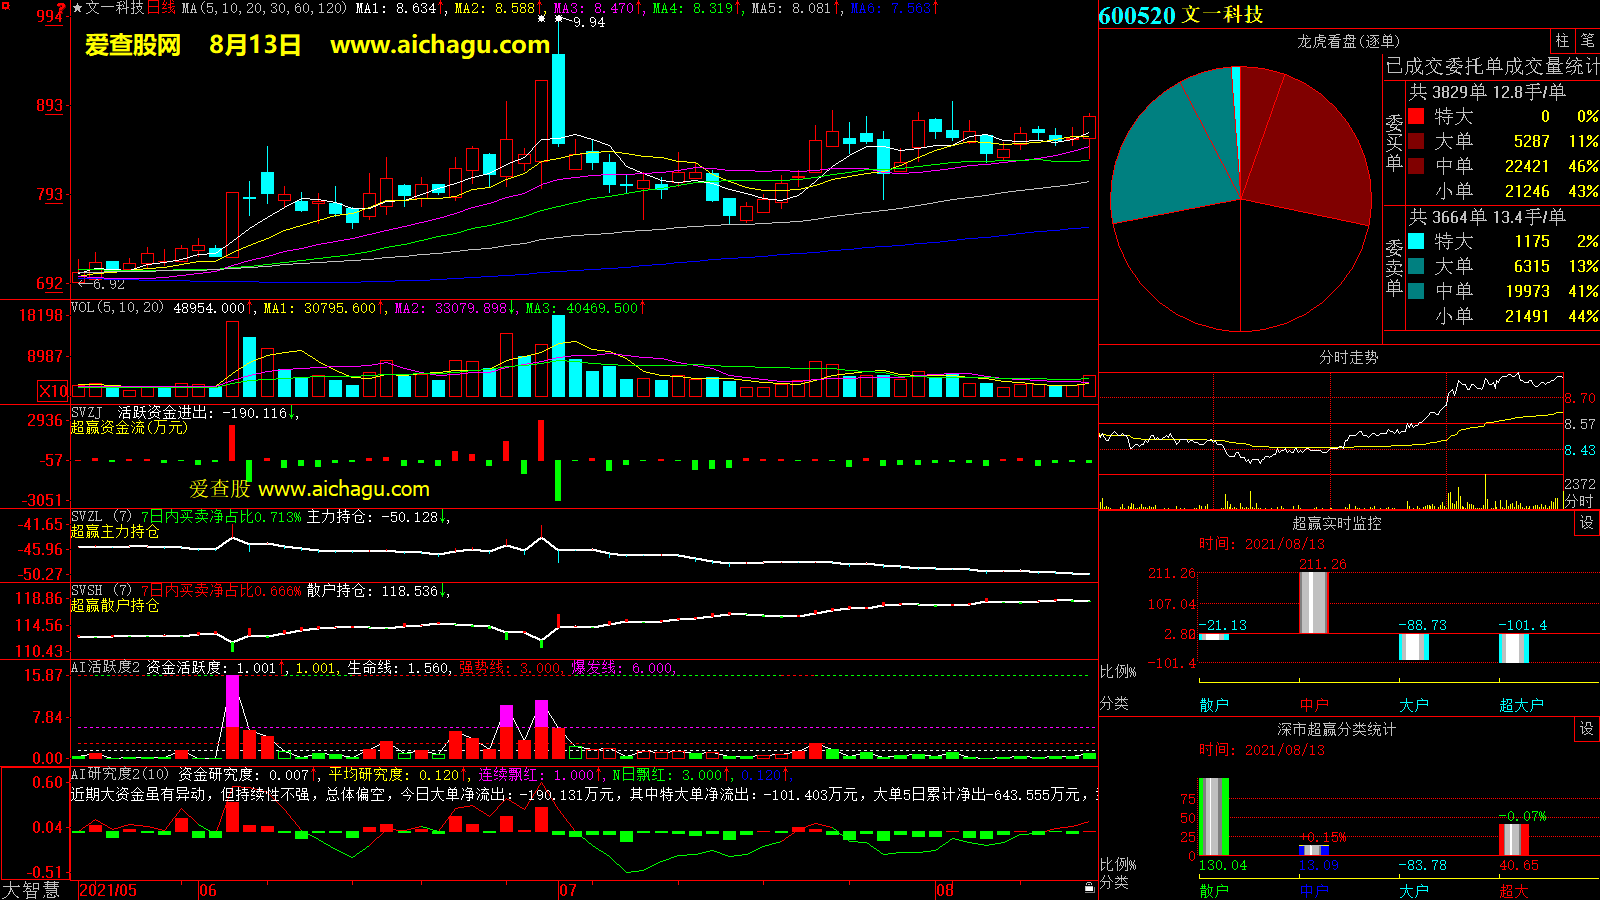Select the 龙虎看盘(逐单) panel title
The height and width of the screenshot is (900, 1600).
1348,41
